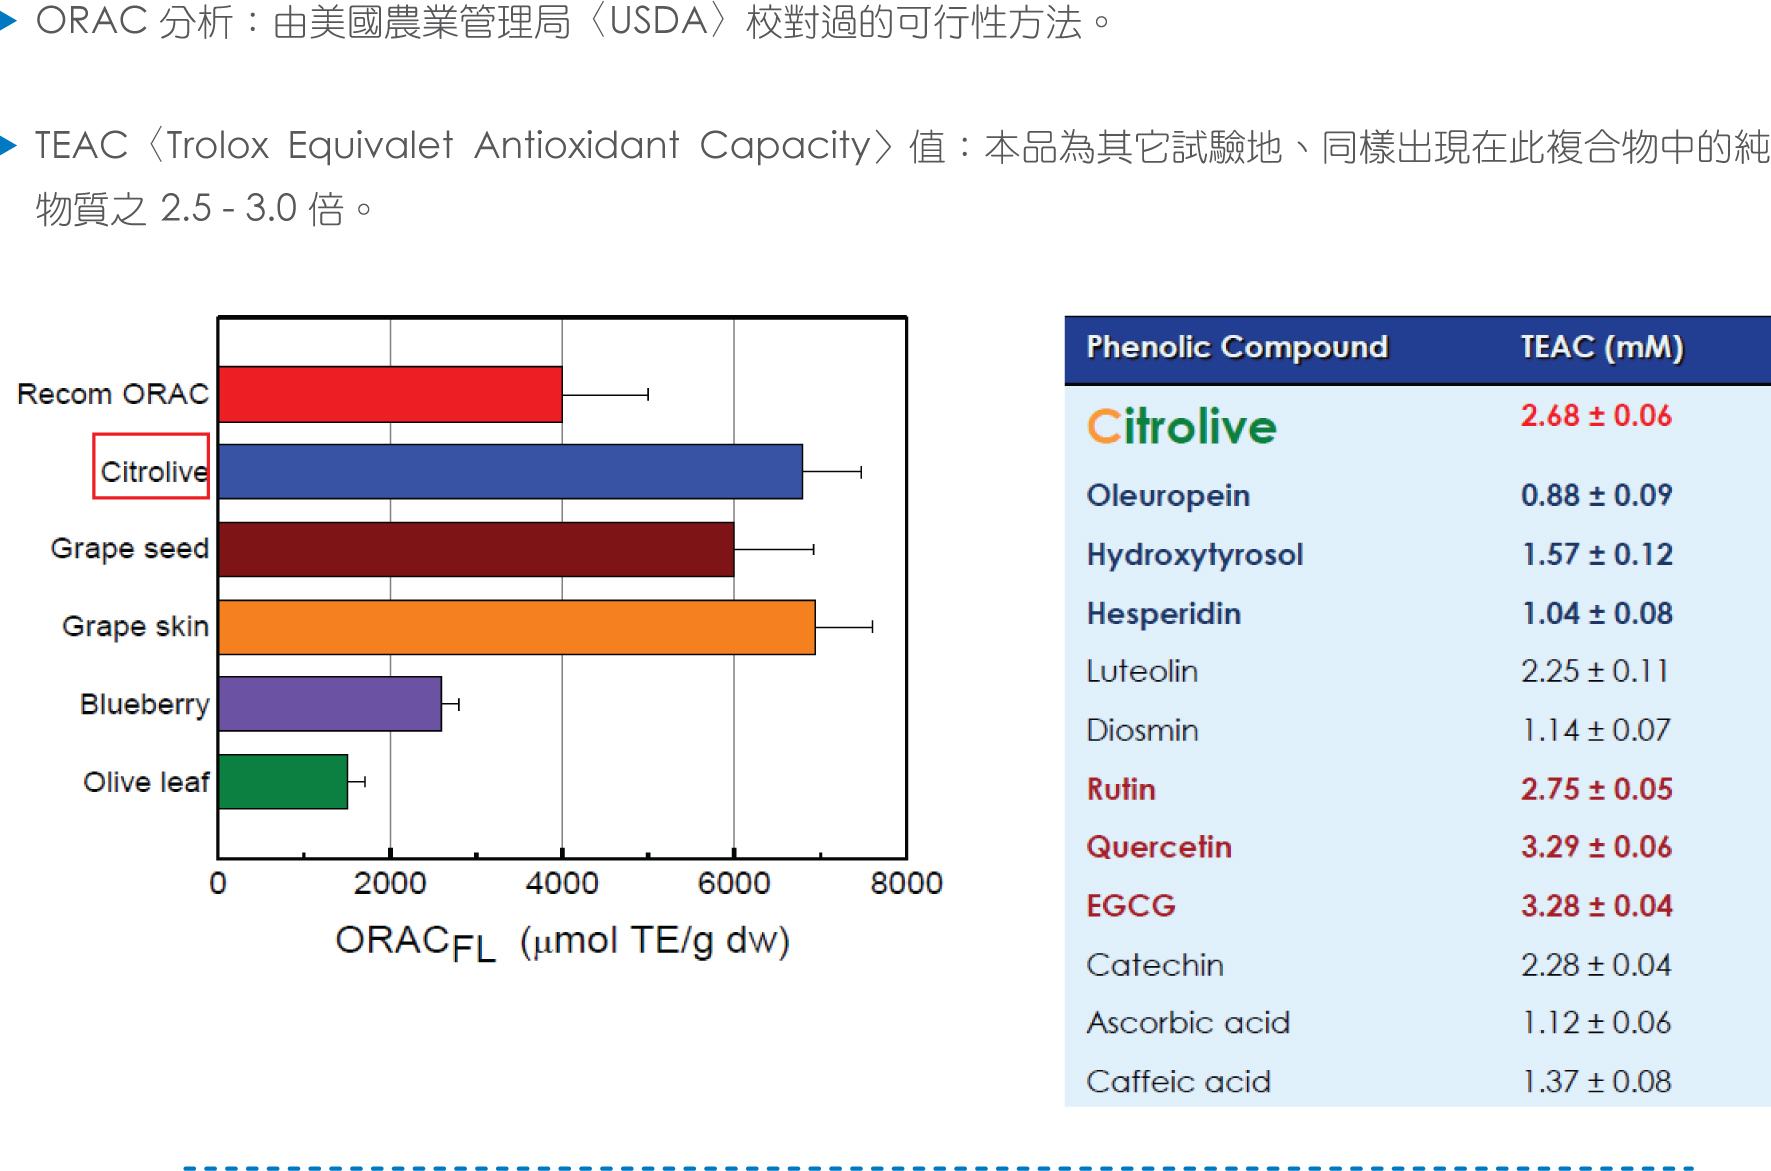Click the 'Olive leaf' chart label
Image resolution: width=1771 pixels, height=1171 pixels.
click(x=147, y=782)
